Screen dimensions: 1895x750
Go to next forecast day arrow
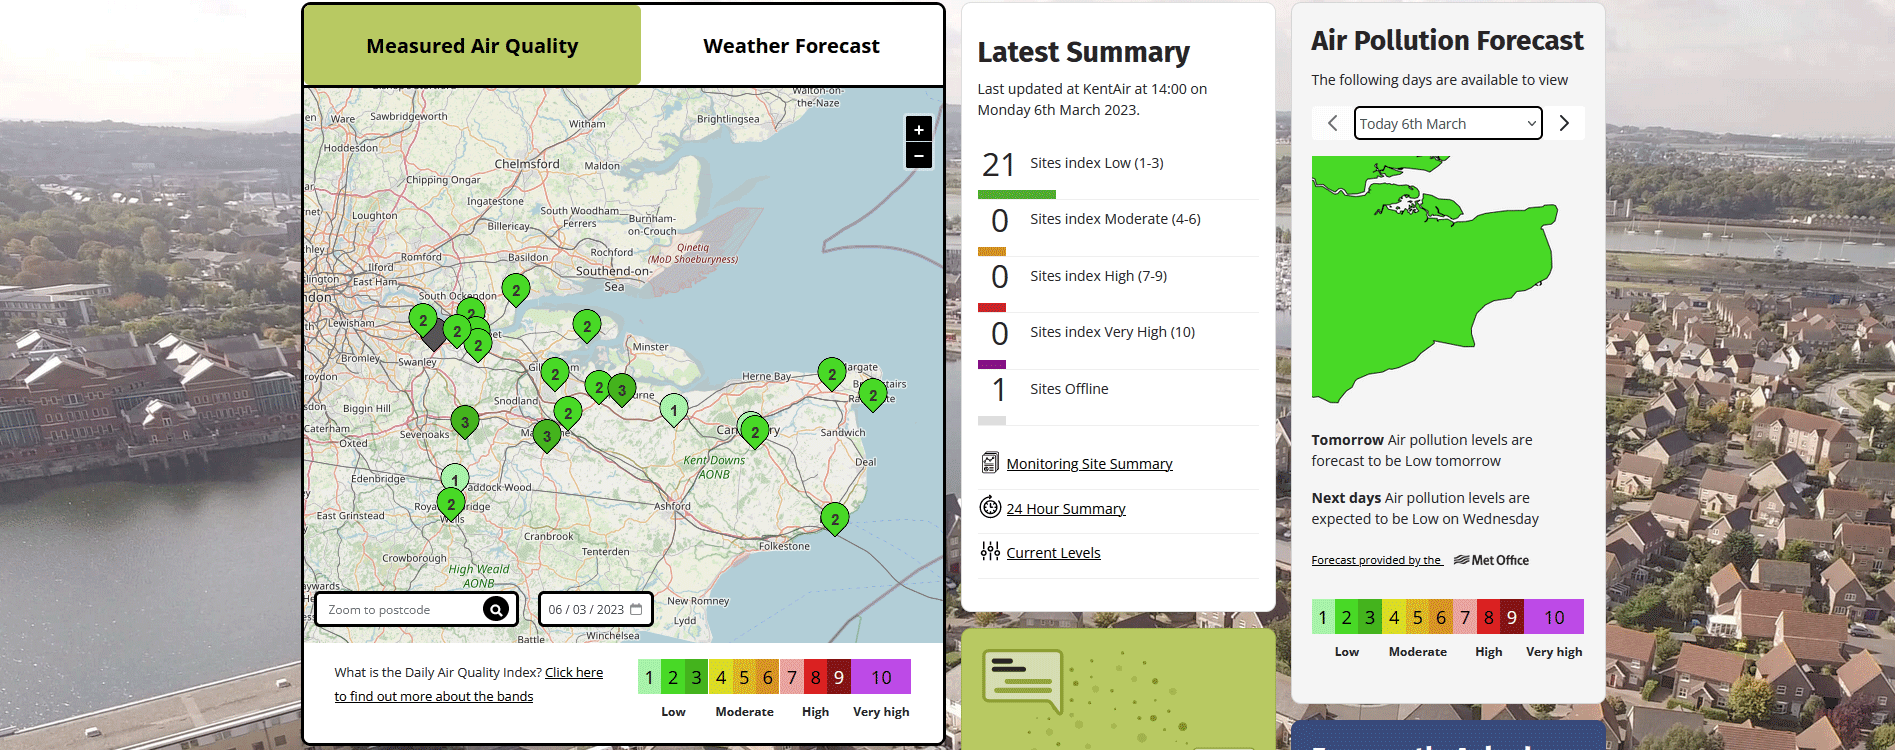1564,123
